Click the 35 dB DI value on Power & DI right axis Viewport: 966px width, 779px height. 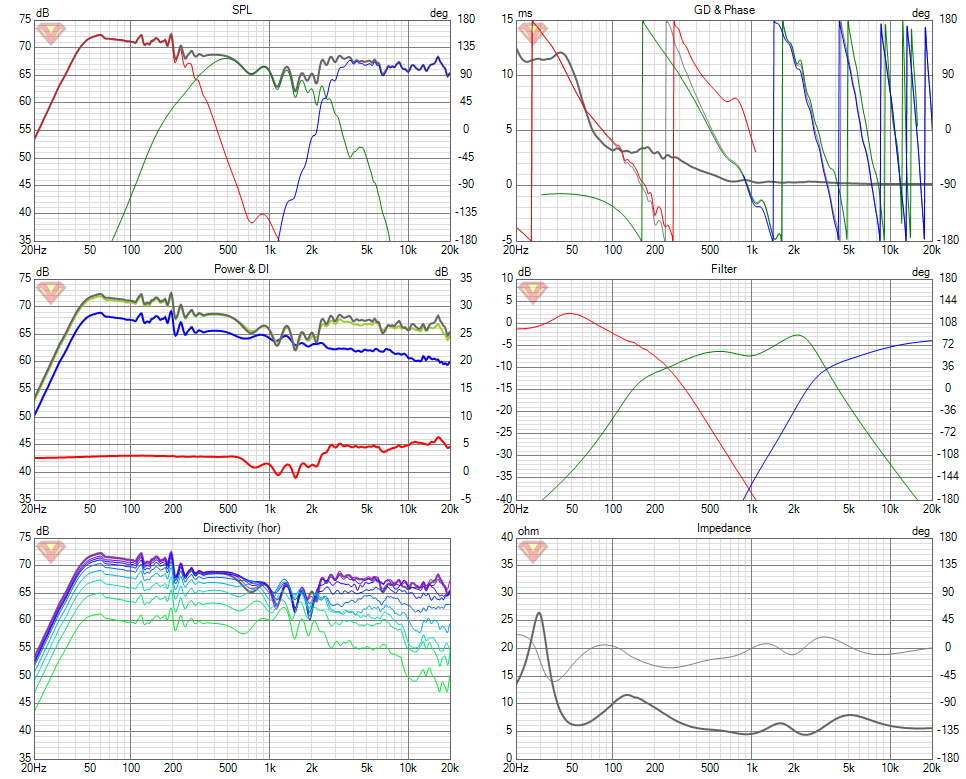coord(466,278)
